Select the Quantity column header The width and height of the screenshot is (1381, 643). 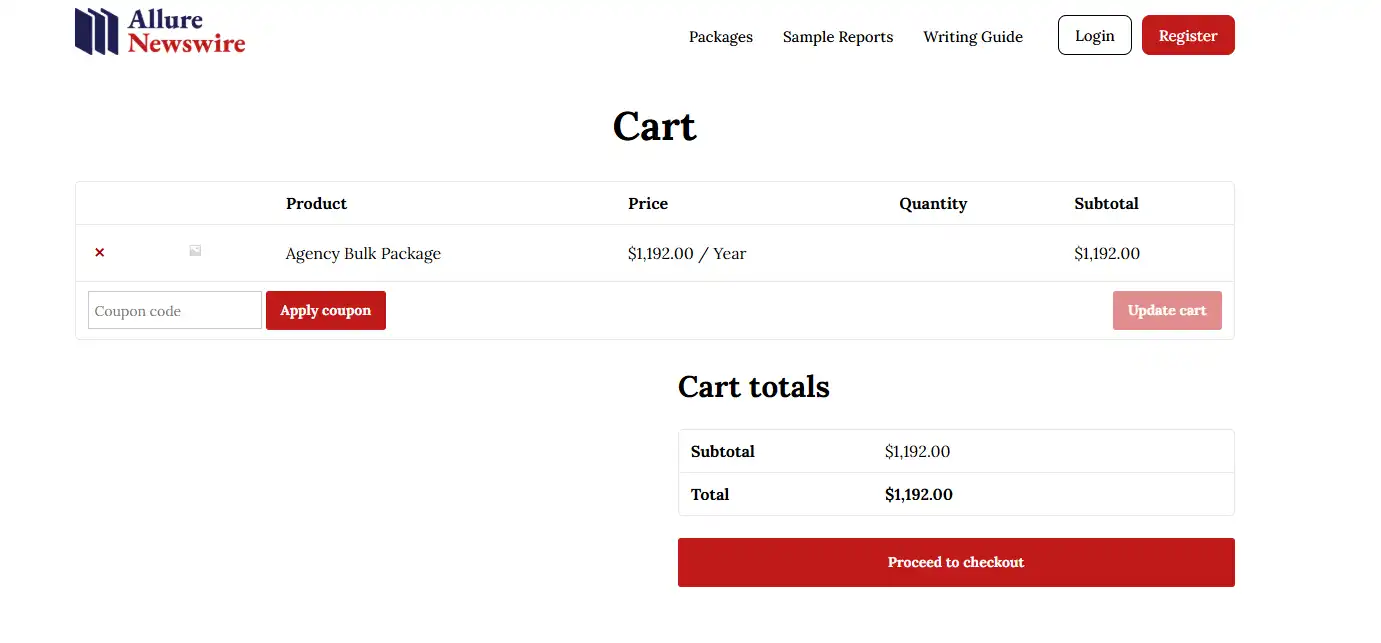tap(933, 203)
